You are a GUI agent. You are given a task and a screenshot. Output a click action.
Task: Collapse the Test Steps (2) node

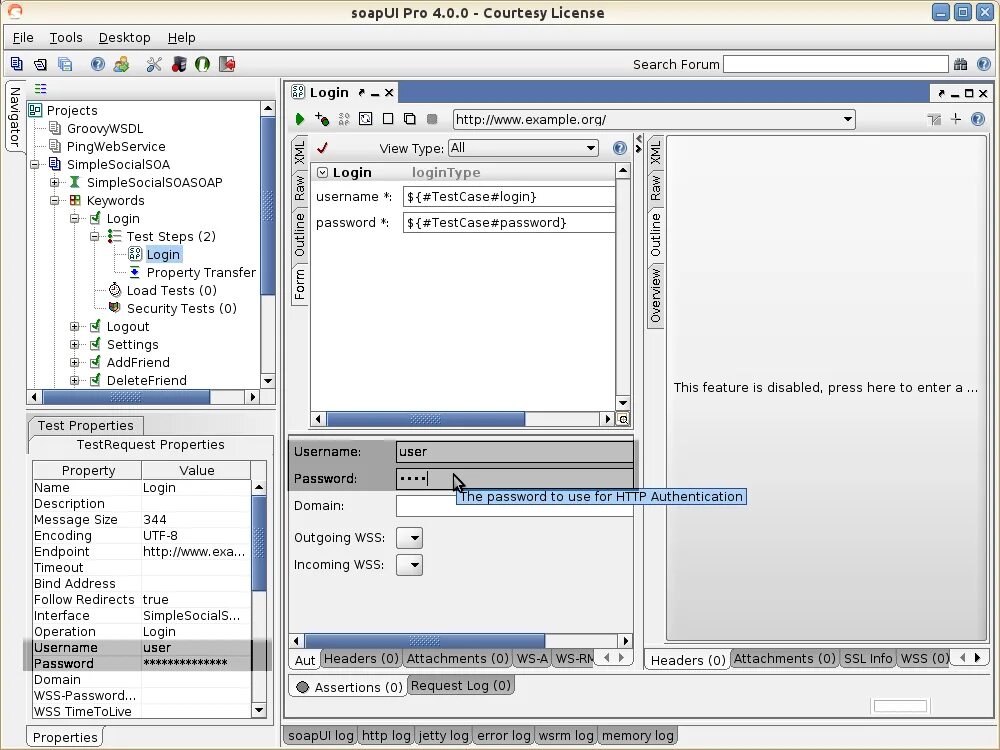pos(94,237)
